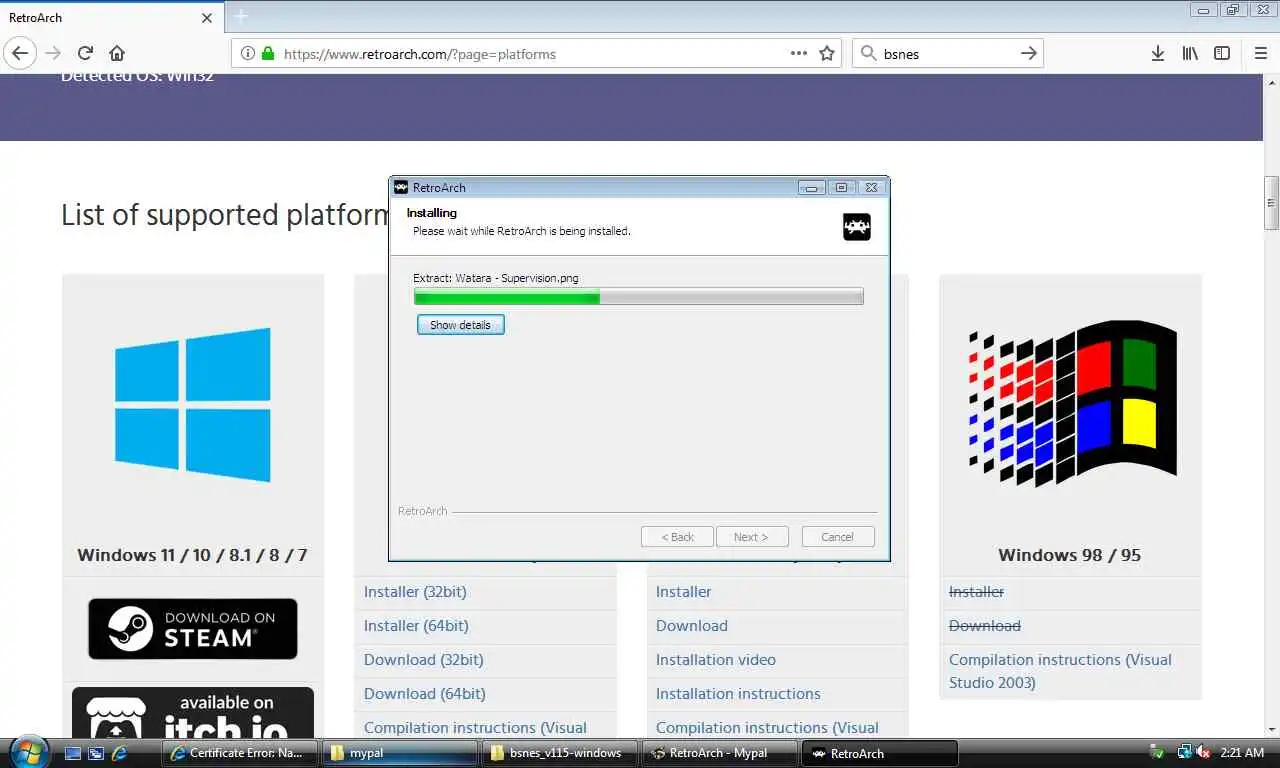Click the 2:21 AM taskbar clock
1280x768 pixels.
1242,752
